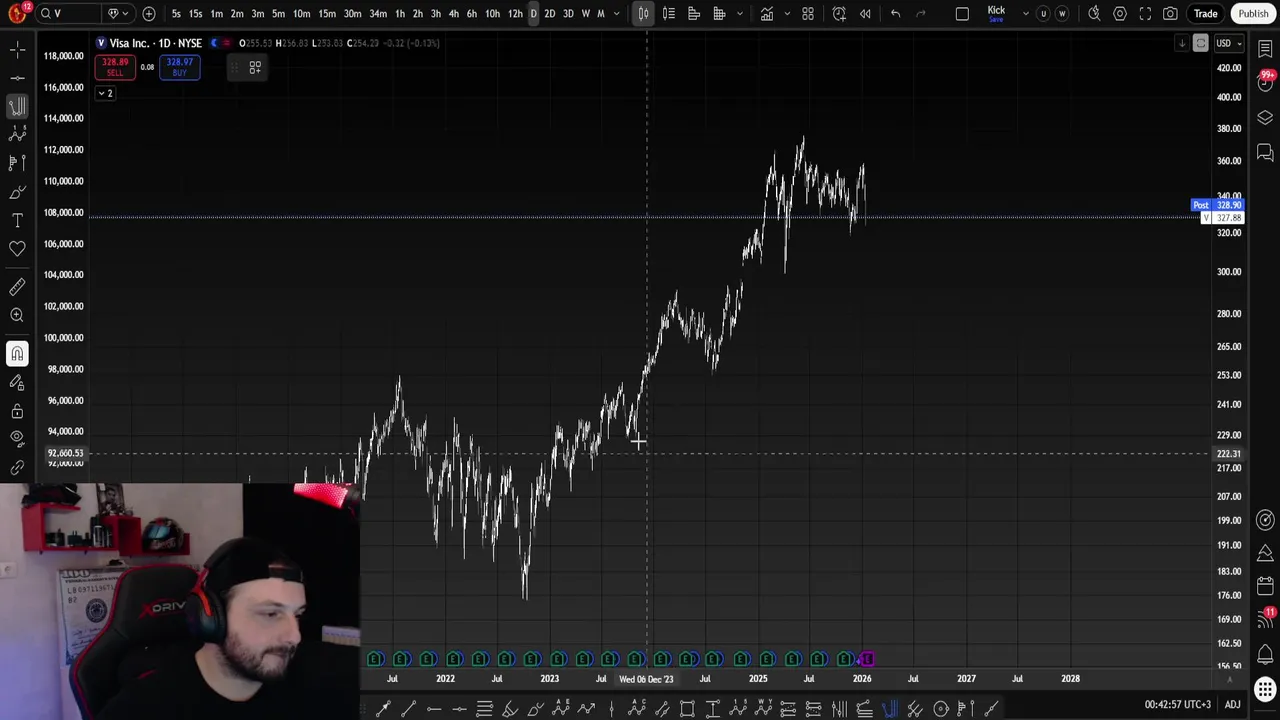1280x720 pixels.
Task: Toggle the Magnet mode in left toolbar
Action: [x=17, y=354]
